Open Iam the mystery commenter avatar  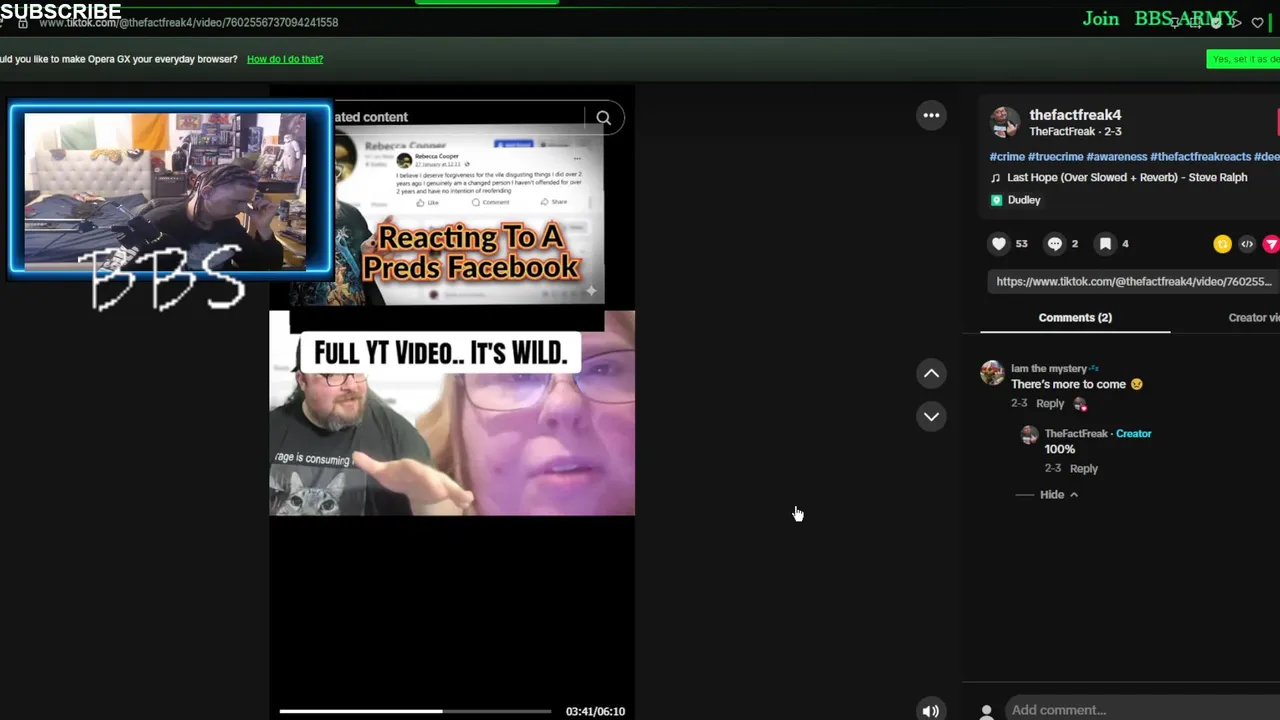[992, 373]
